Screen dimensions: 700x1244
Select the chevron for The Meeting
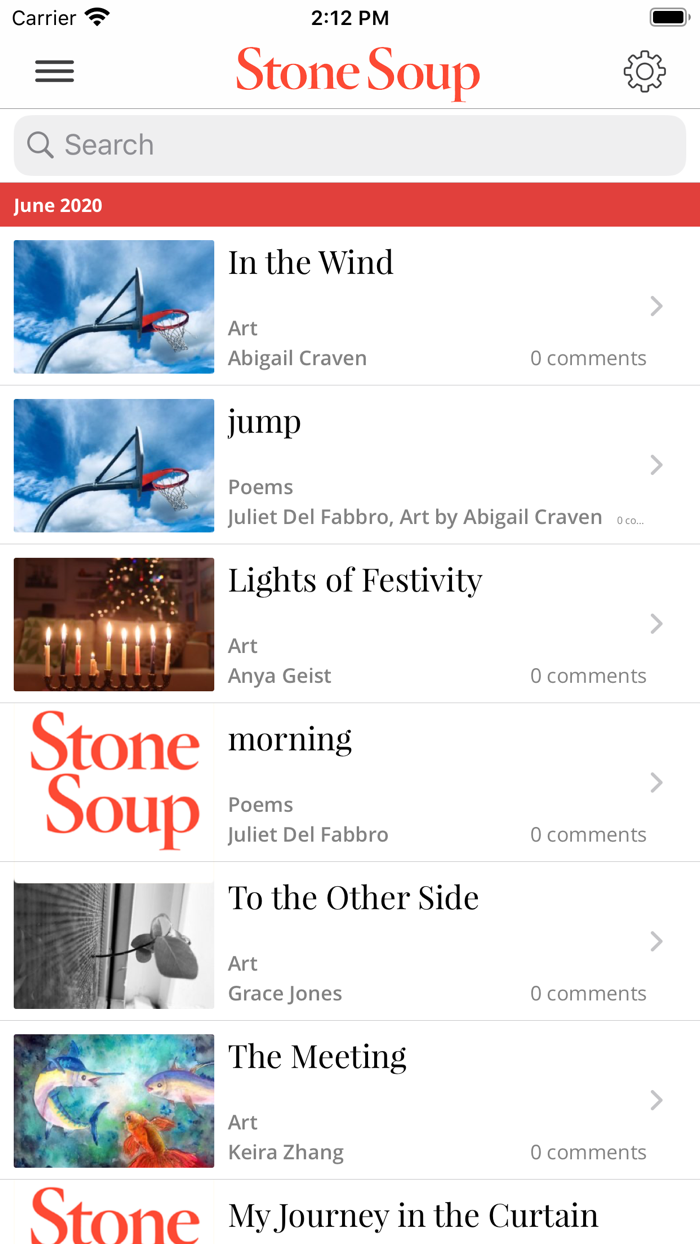click(656, 1100)
